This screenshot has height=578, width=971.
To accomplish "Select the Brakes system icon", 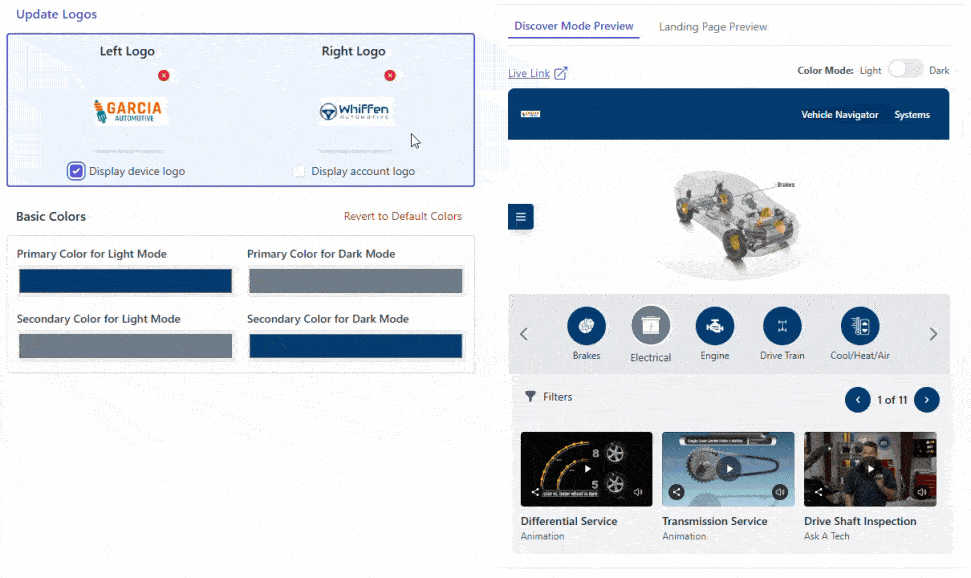I will [586, 326].
